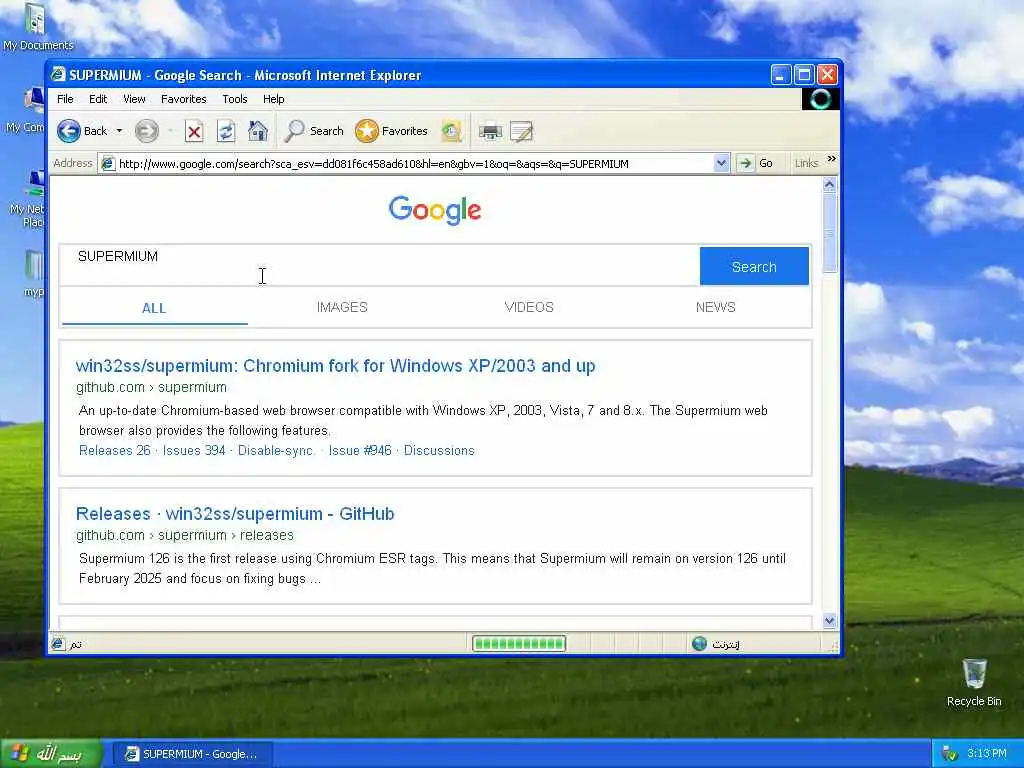The width and height of the screenshot is (1024, 768).
Task: Click the Google logo
Action: point(435,210)
